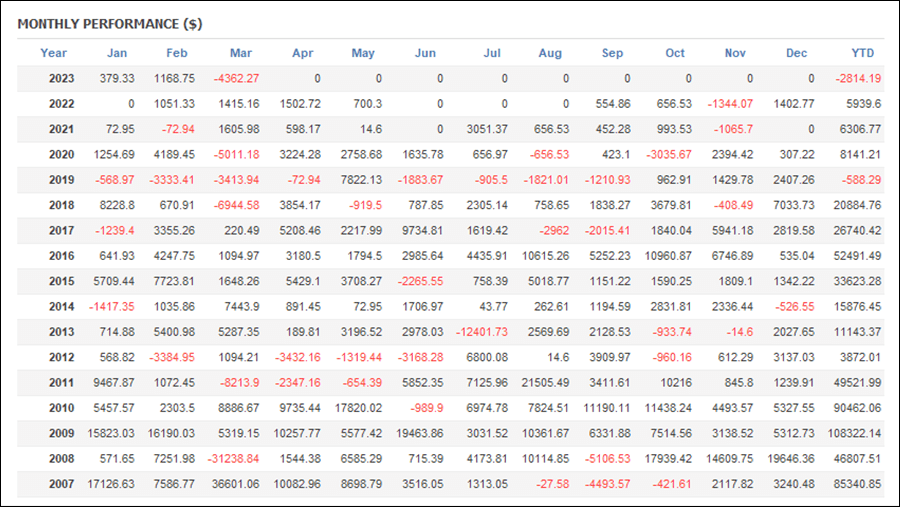The width and height of the screenshot is (900, 507).
Task: Click the Monthly Performance ($) heading
Action: coord(110,24)
